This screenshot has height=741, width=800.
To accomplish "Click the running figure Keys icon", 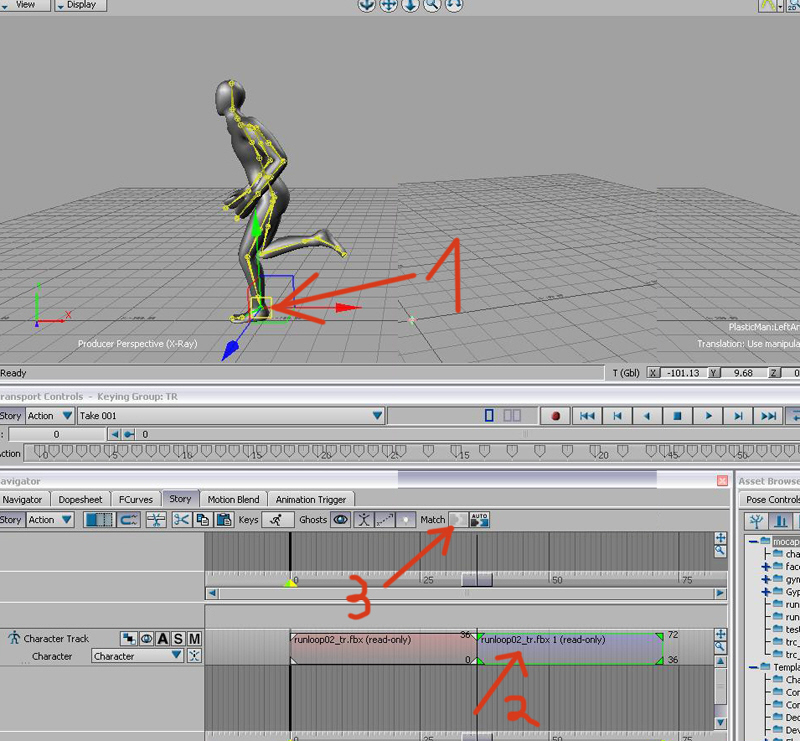I will (x=277, y=520).
